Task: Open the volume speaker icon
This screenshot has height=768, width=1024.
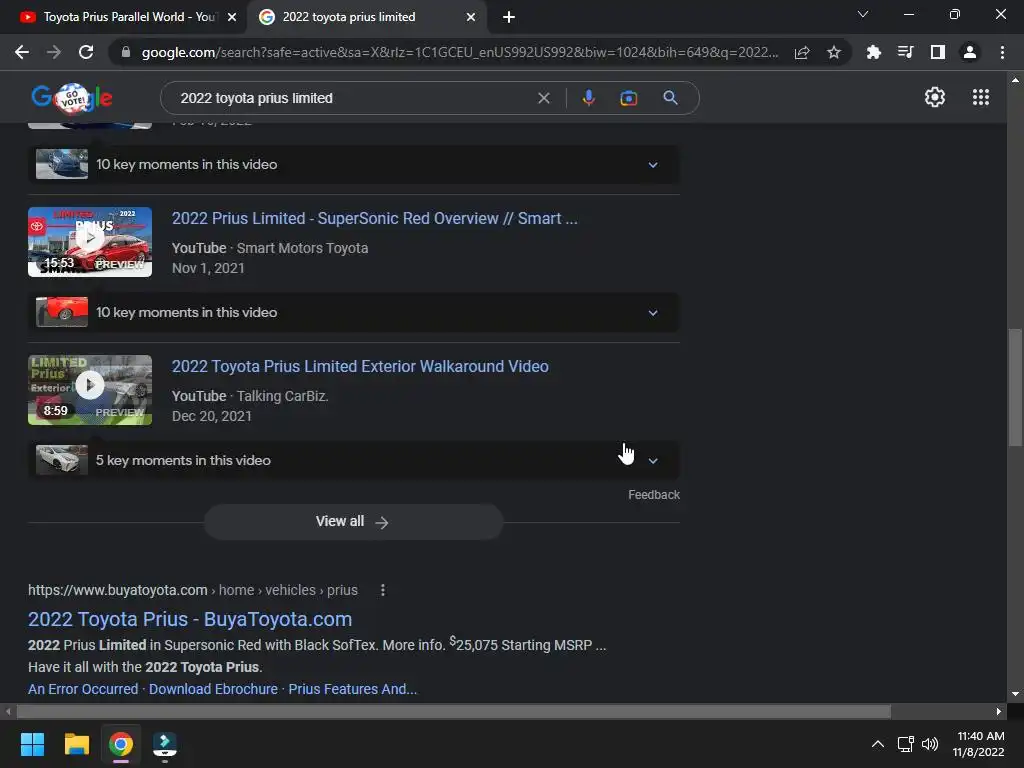Action: pos(930,744)
